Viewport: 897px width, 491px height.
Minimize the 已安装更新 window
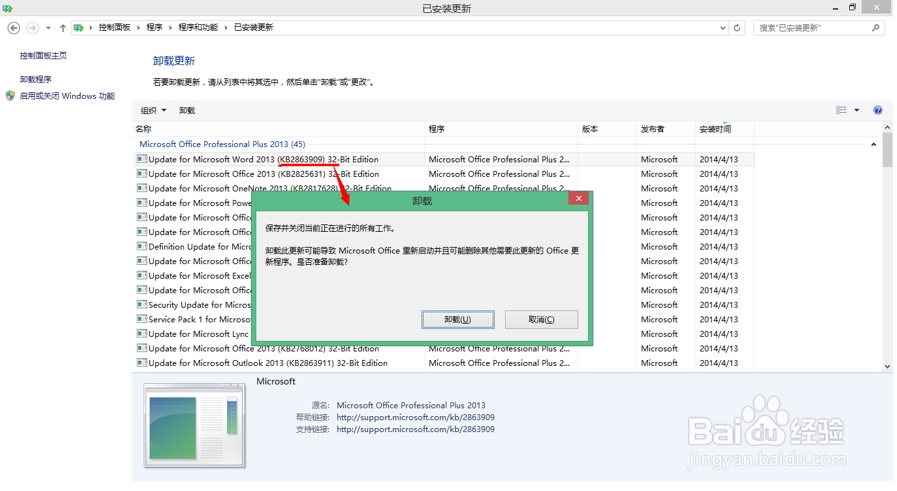coord(835,8)
